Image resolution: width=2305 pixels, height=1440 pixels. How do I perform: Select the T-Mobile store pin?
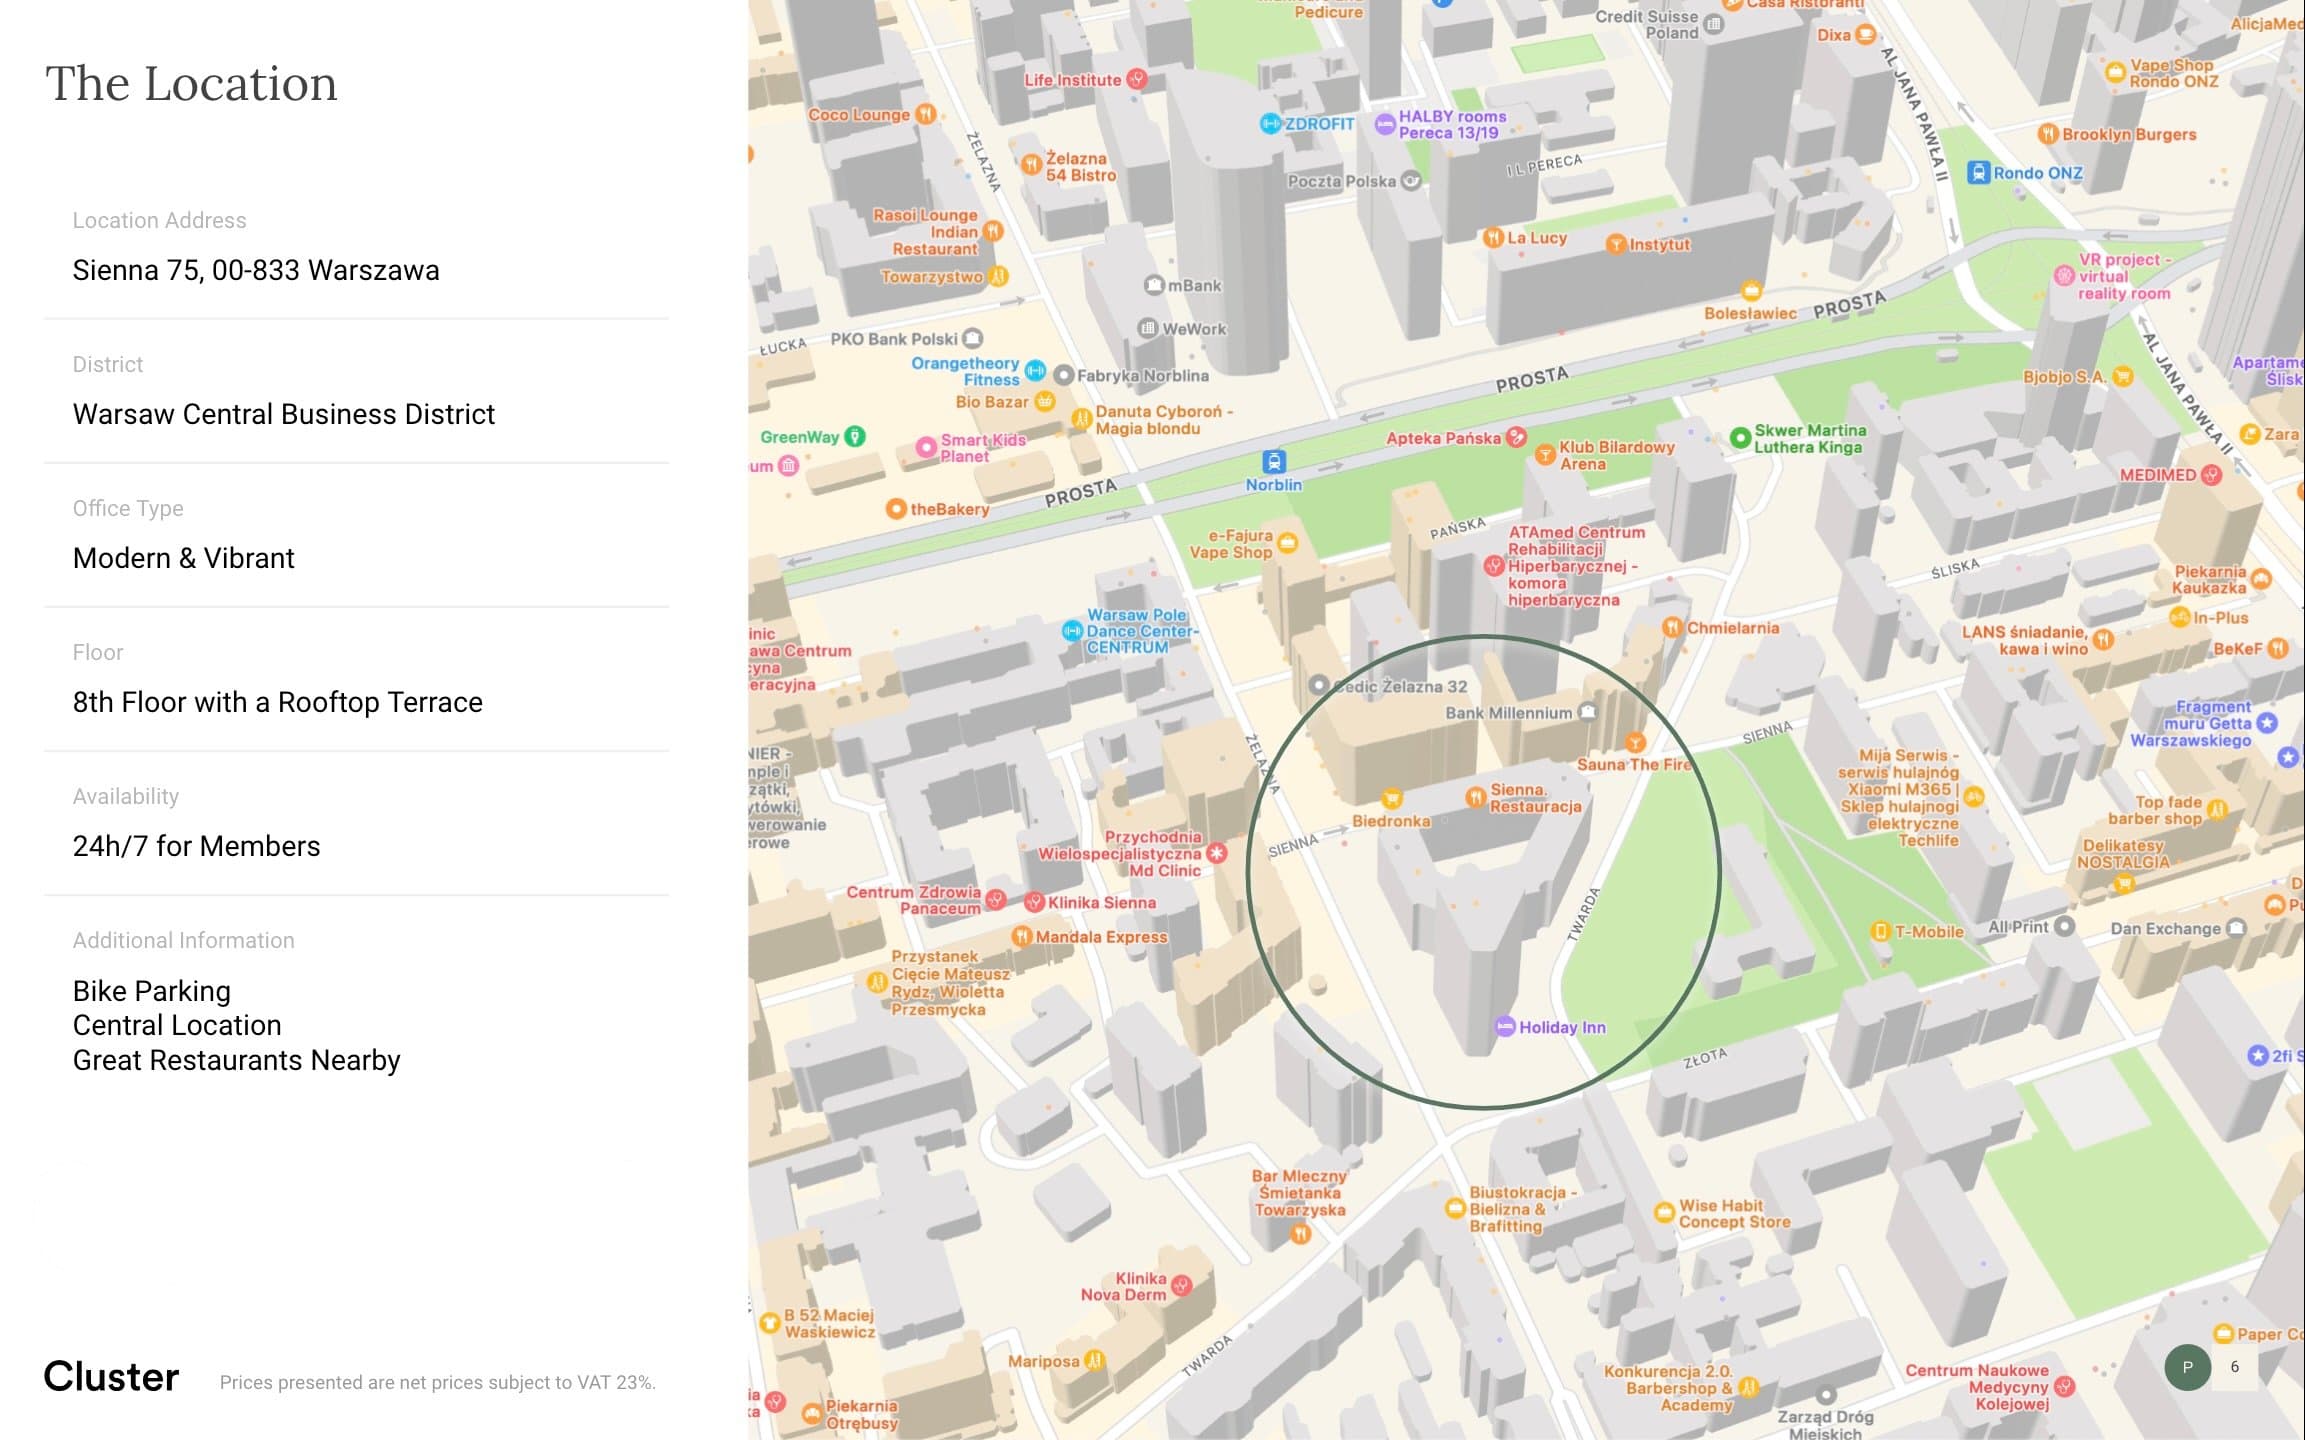(x=1880, y=932)
